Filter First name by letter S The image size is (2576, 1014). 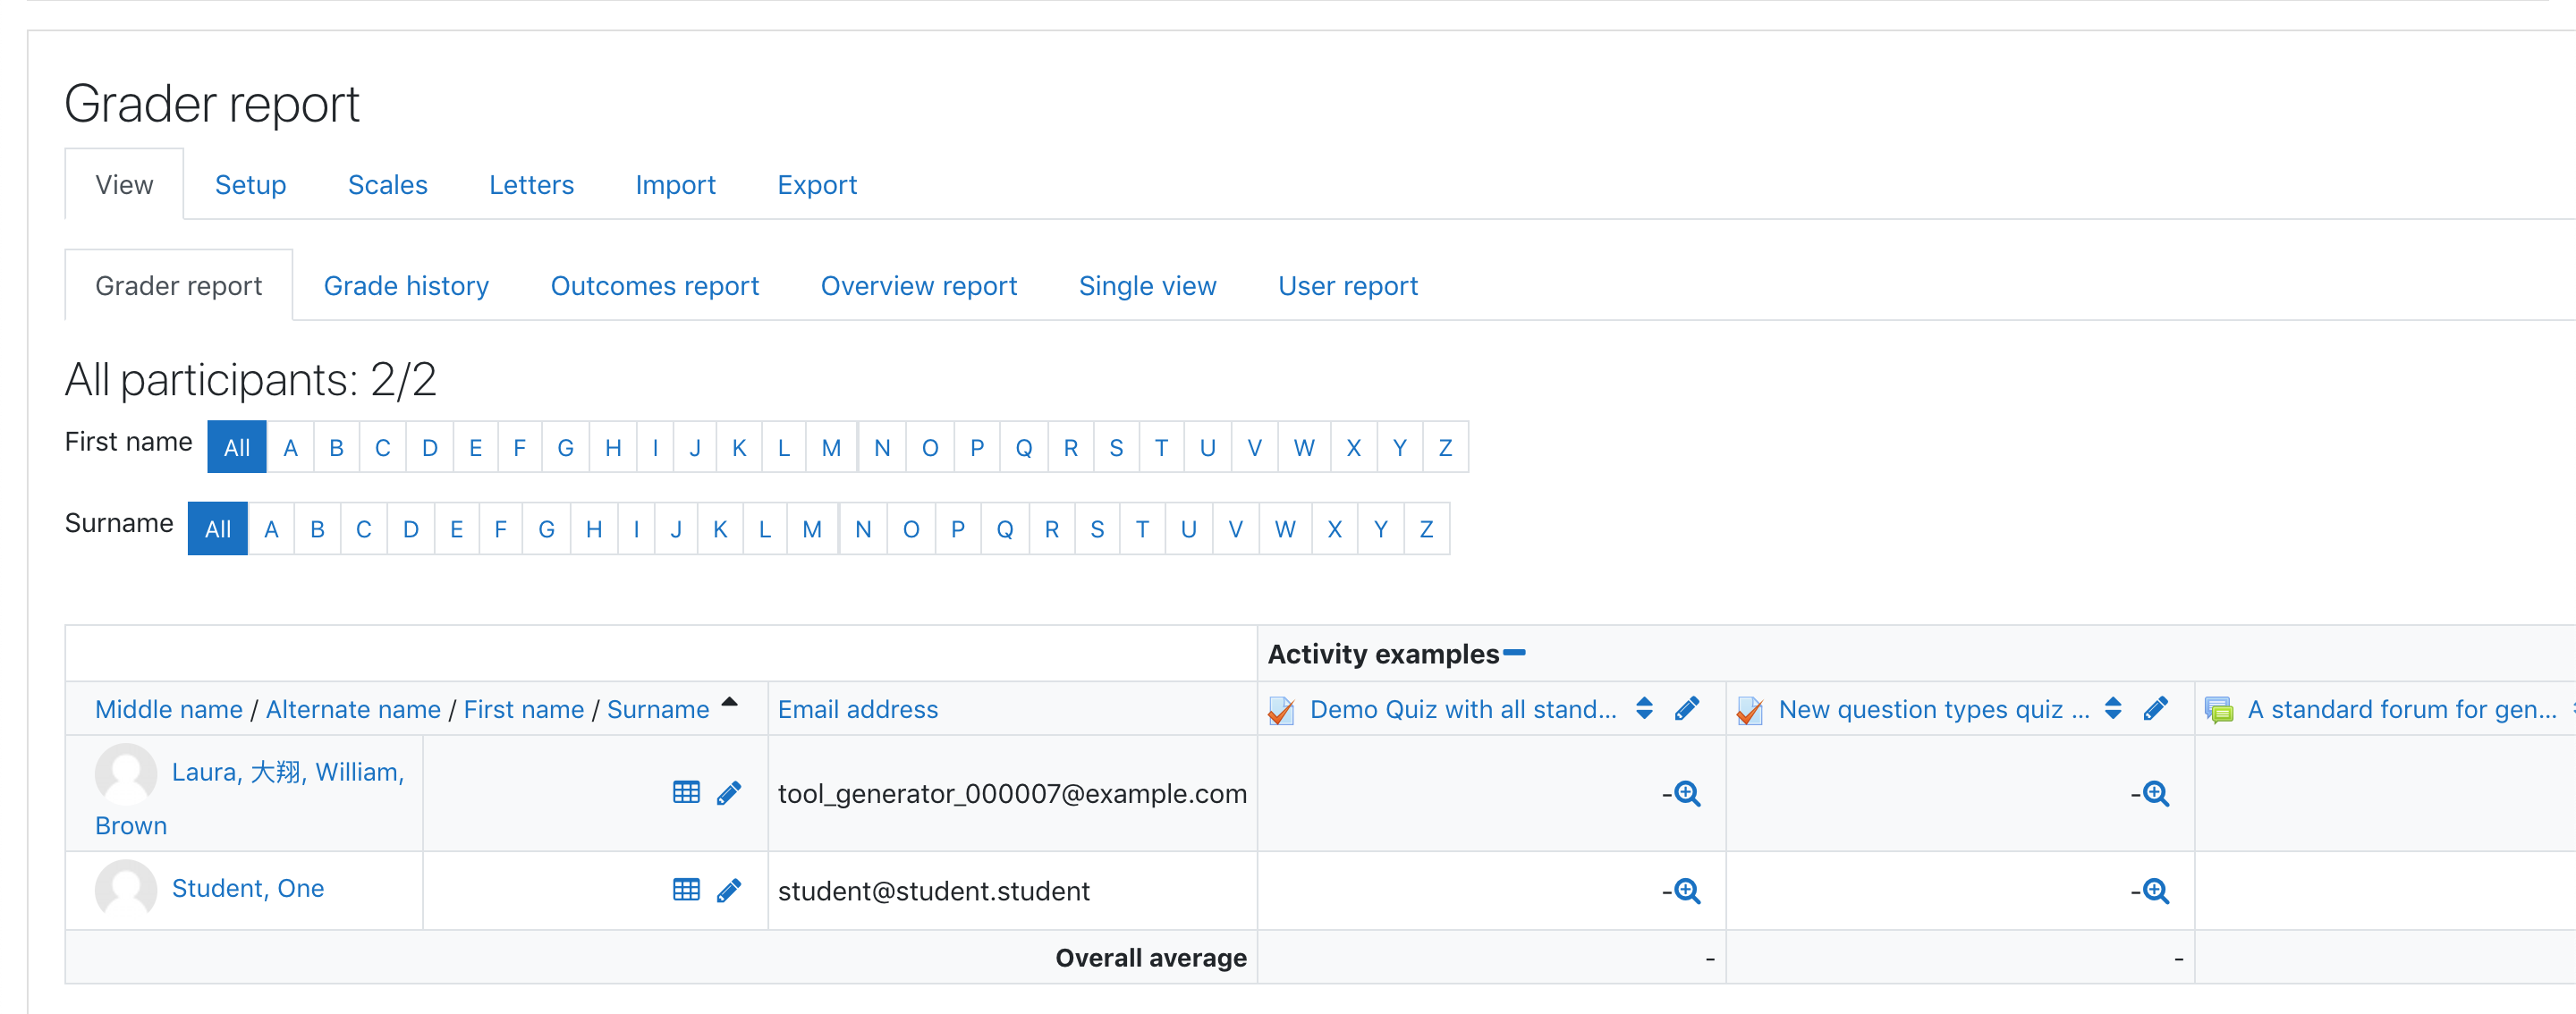click(1116, 447)
